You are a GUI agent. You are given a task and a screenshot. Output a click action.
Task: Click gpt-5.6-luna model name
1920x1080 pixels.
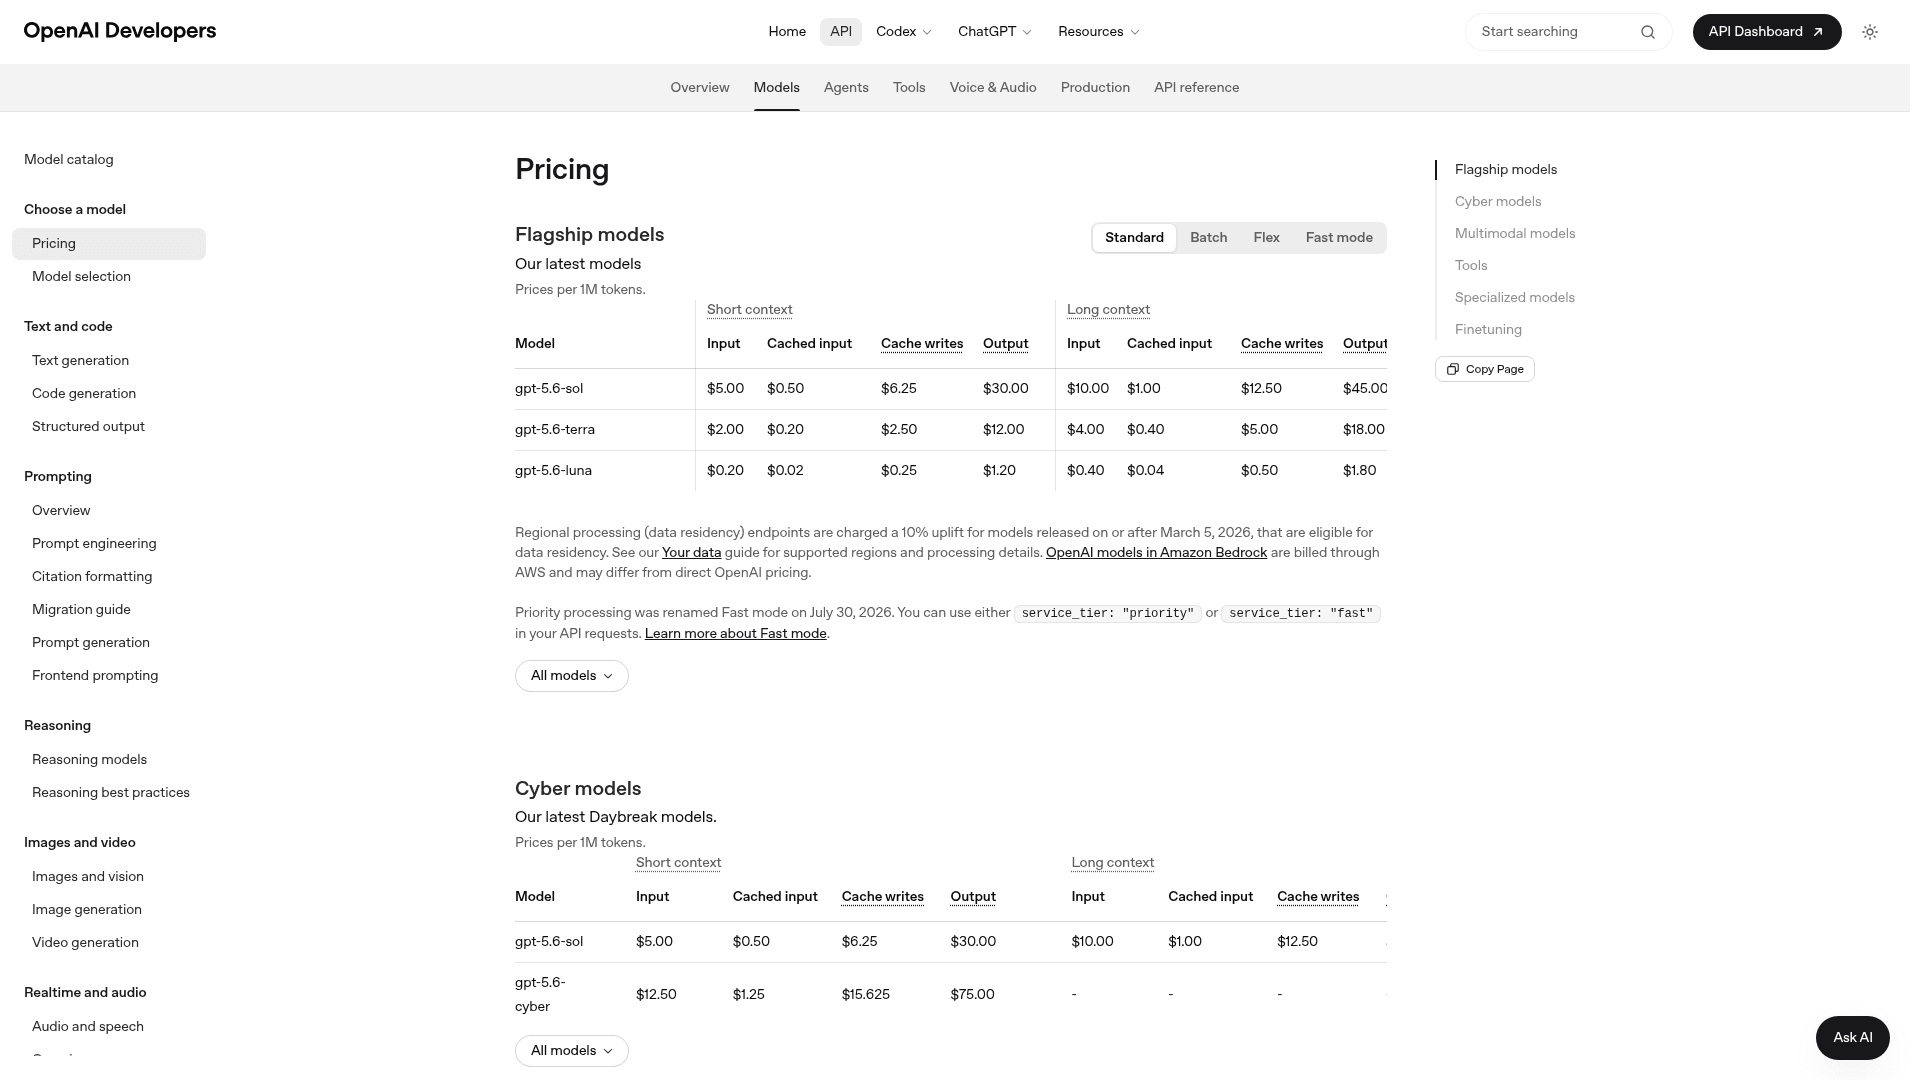click(x=553, y=471)
